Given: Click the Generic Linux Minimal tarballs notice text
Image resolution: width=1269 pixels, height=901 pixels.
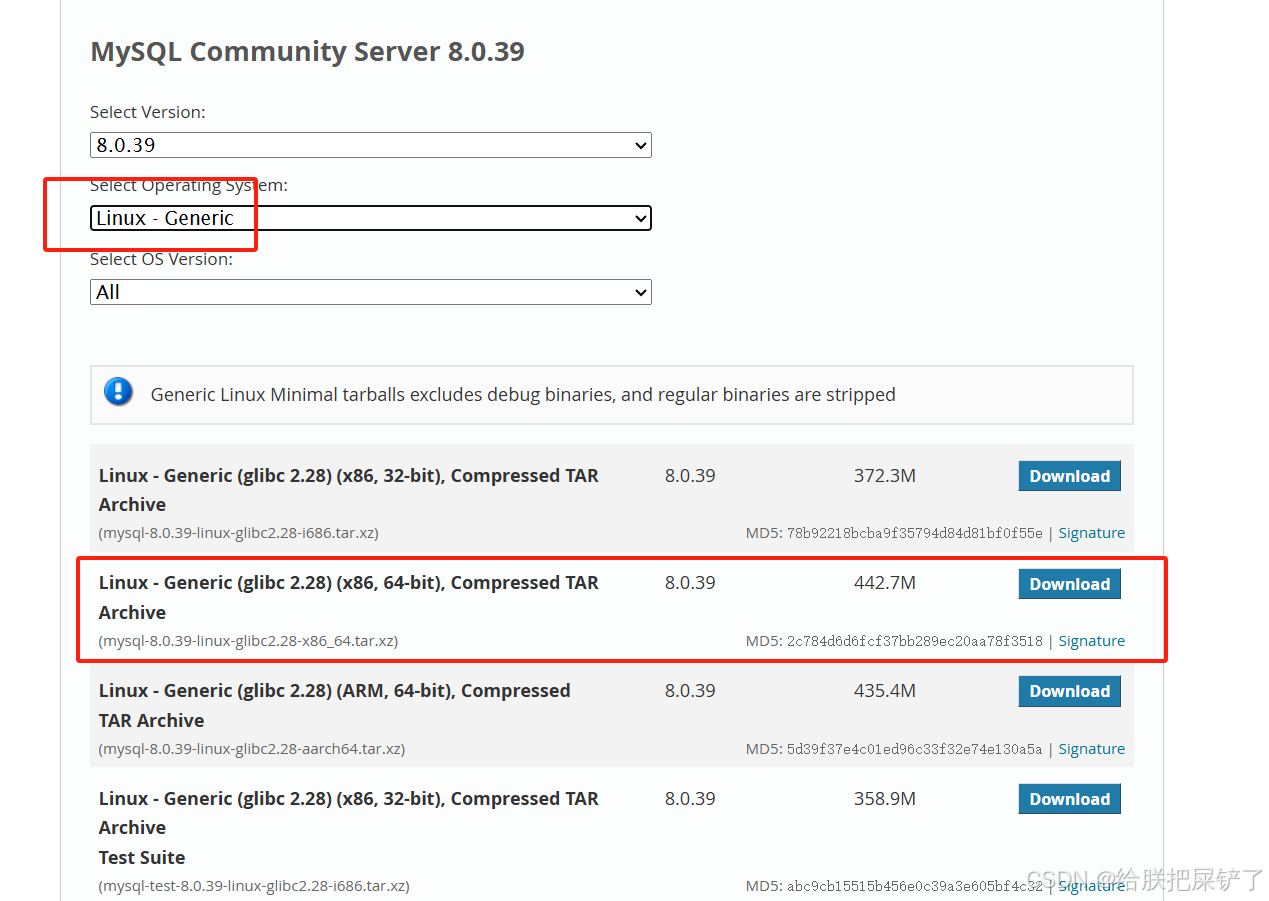Looking at the screenshot, I should pyautogui.click(x=523, y=395).
